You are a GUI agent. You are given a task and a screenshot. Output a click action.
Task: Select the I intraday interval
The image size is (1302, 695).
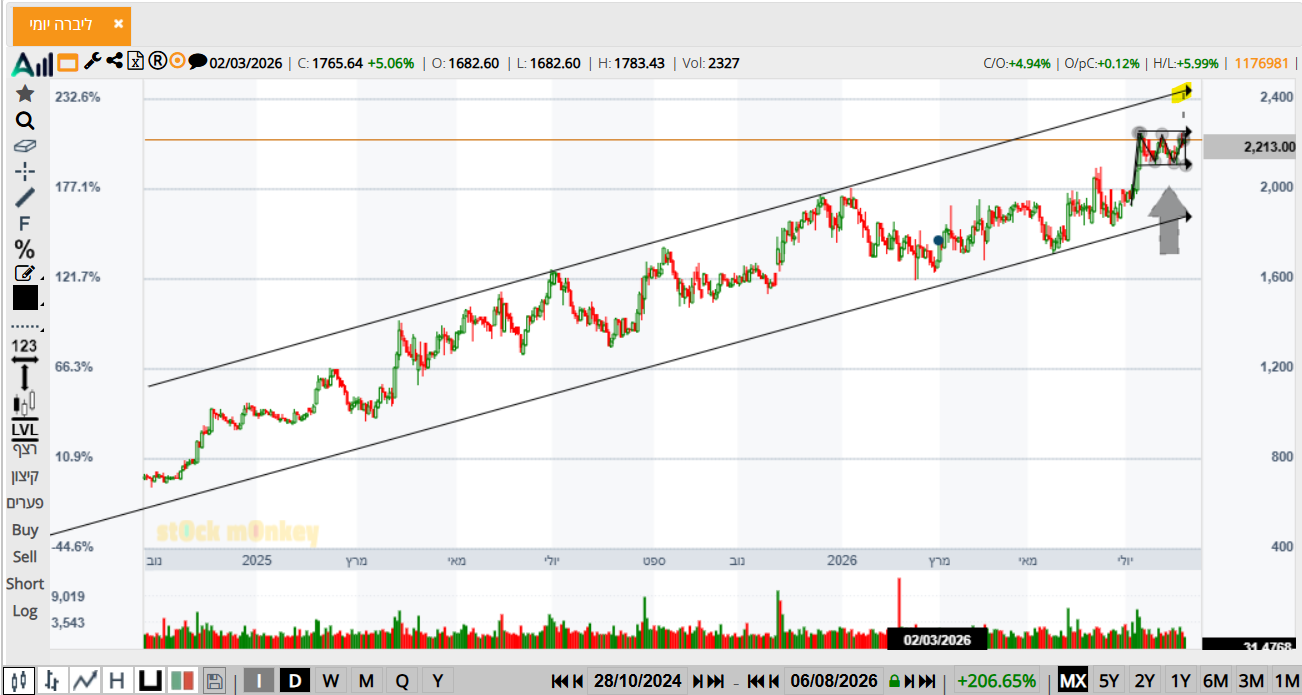(x=259, y=681)
